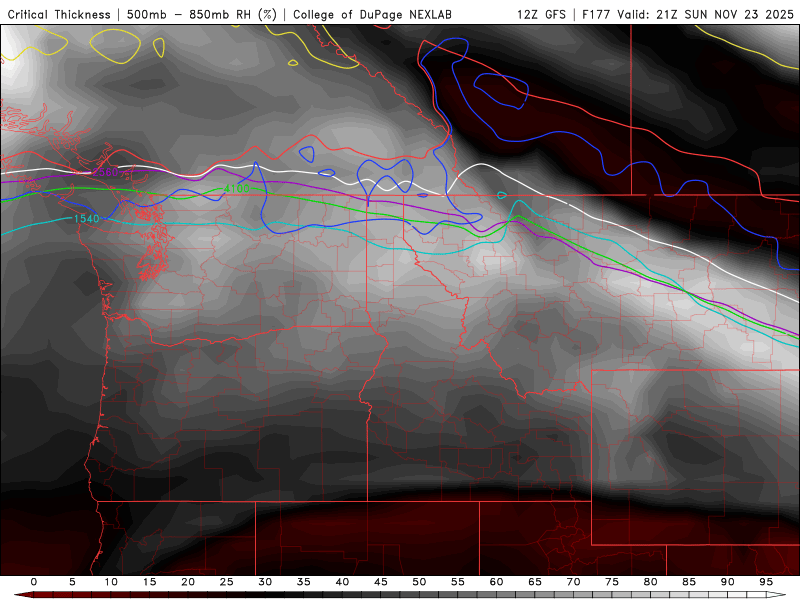Click the purple '2560' contour label
This screenshot has height=600, width=800.
click(x=105, y=172)
